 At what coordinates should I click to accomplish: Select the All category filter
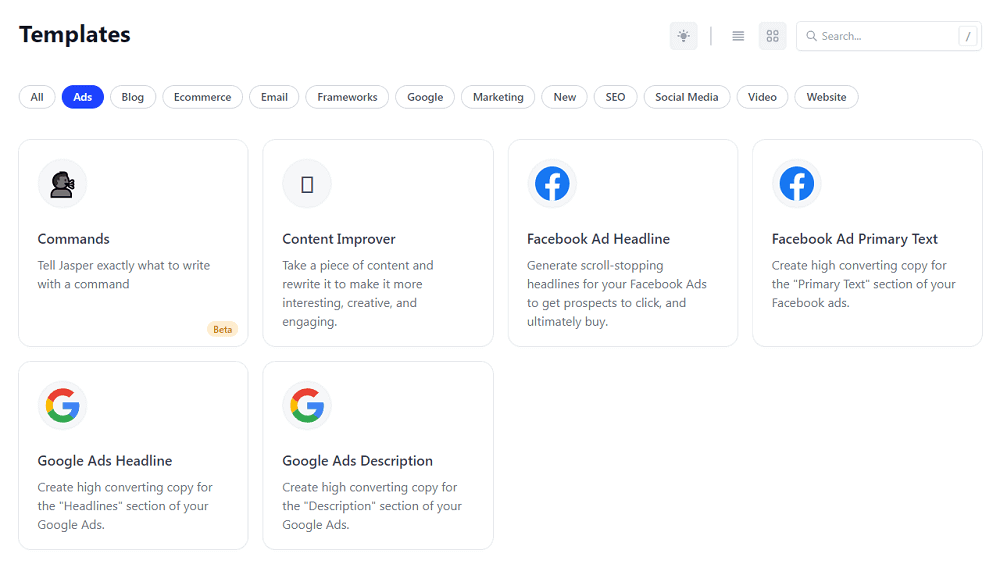(x=37, y=97)
